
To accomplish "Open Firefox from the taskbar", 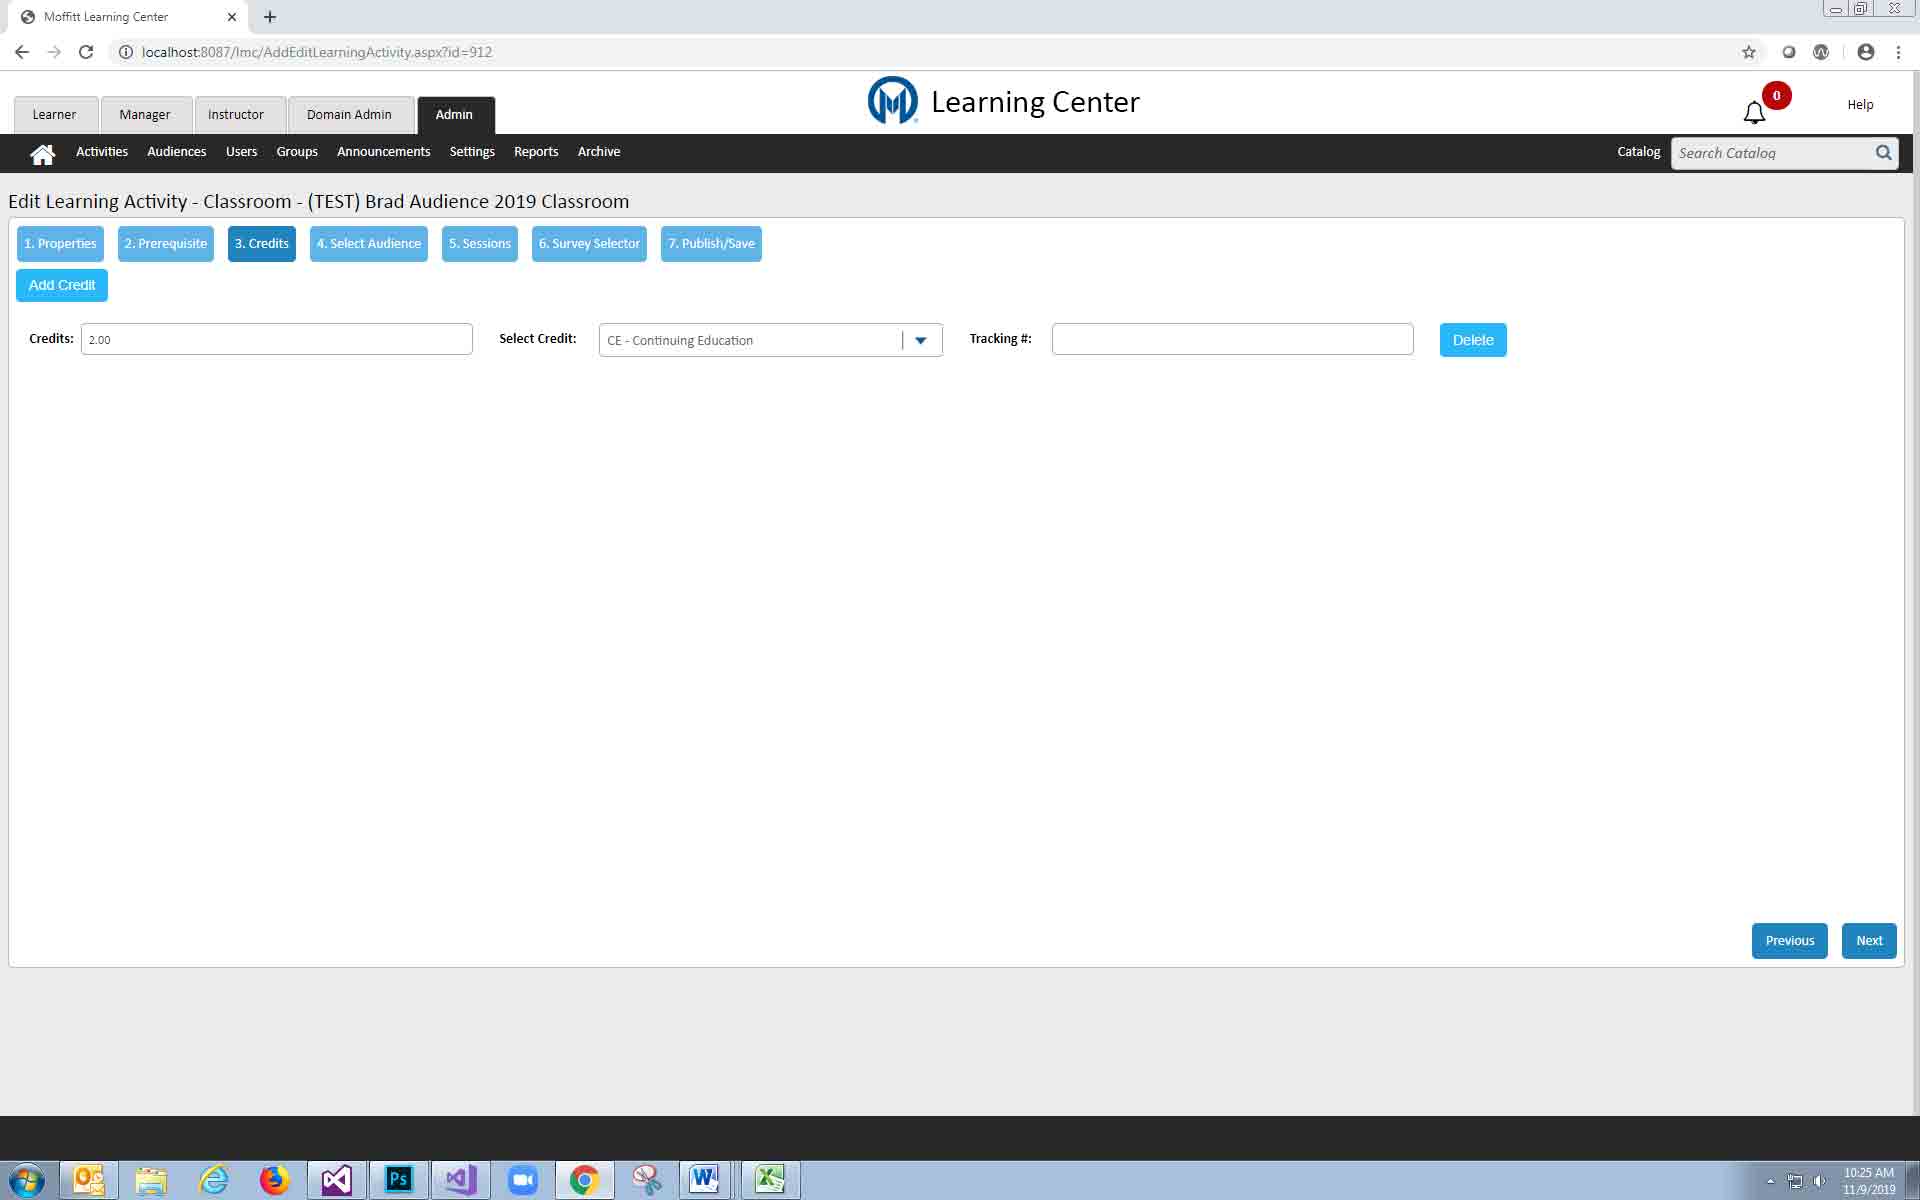I will click(x=274, y=1180).
